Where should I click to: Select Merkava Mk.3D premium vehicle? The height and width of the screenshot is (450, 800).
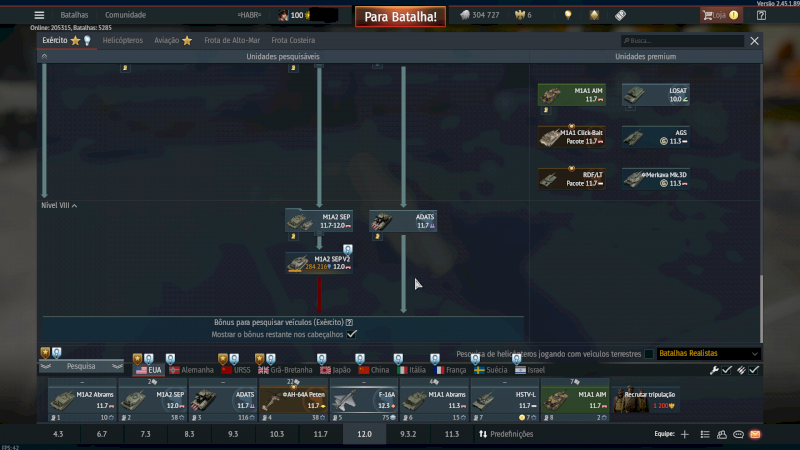656,179
